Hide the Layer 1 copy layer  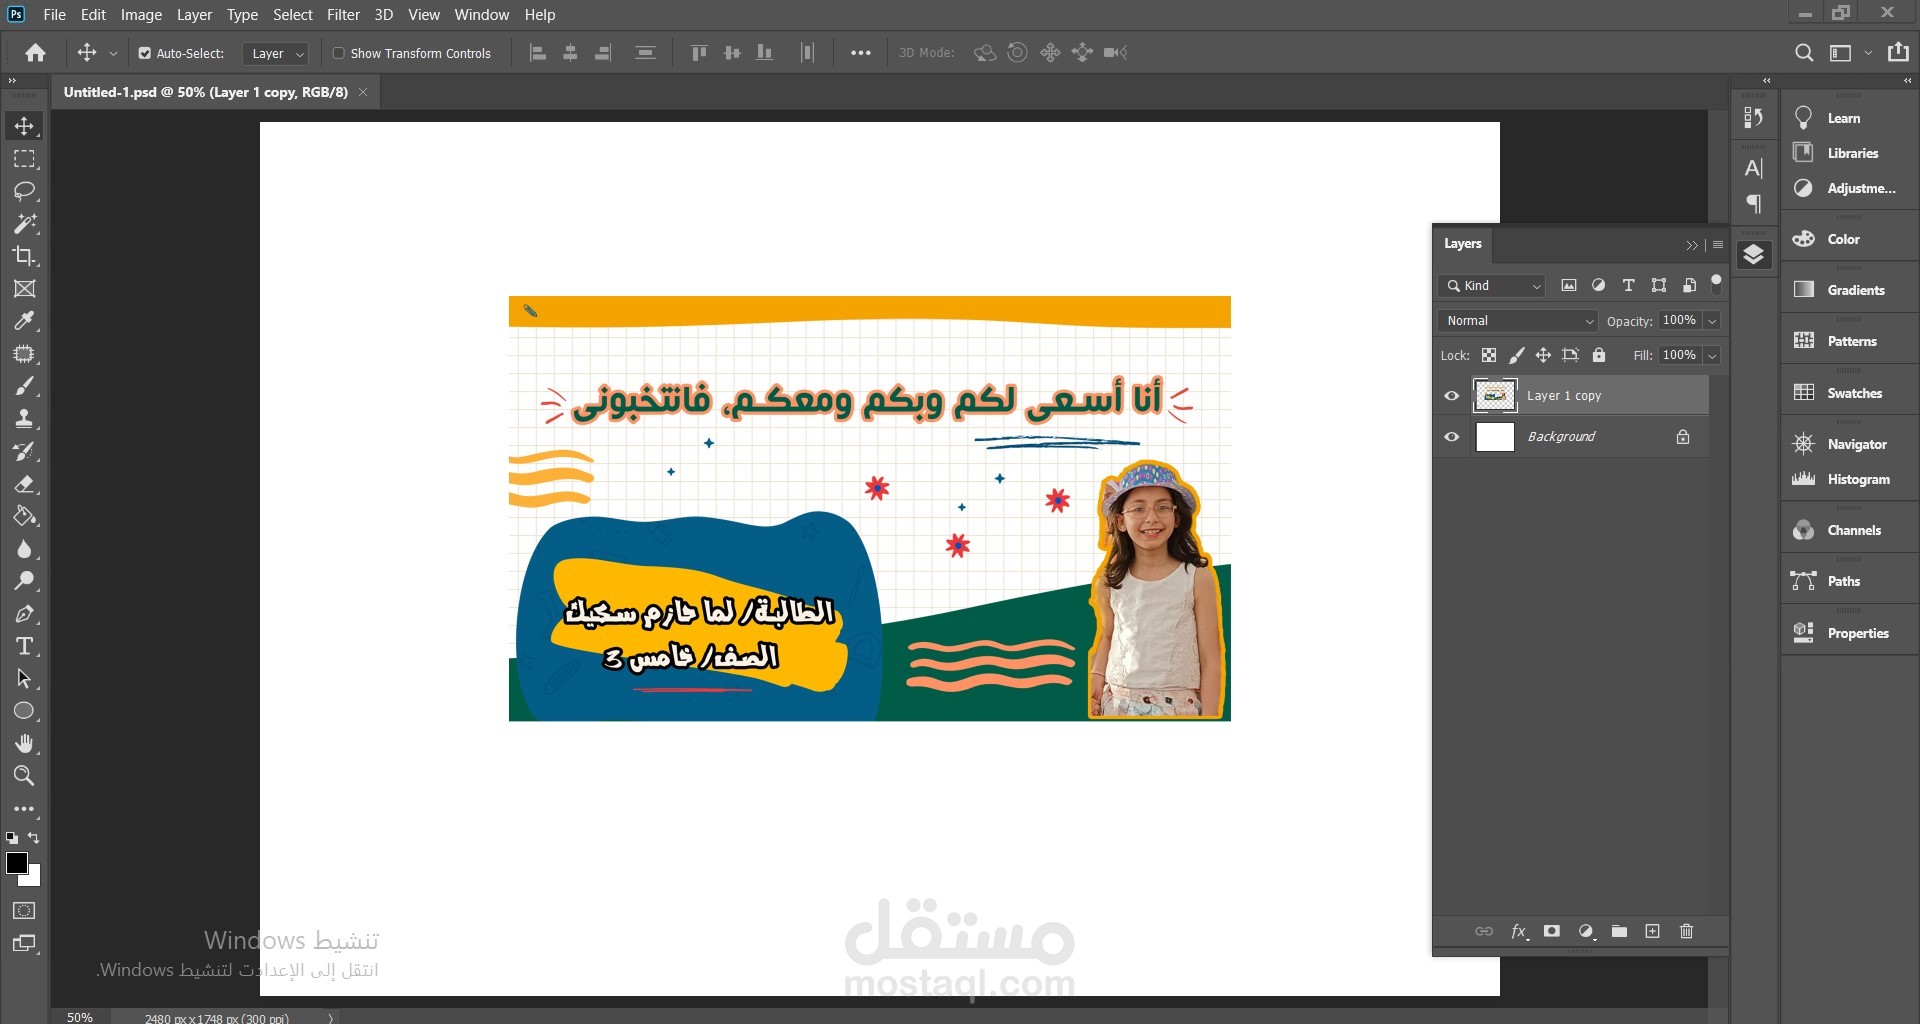coord(1452,396)
